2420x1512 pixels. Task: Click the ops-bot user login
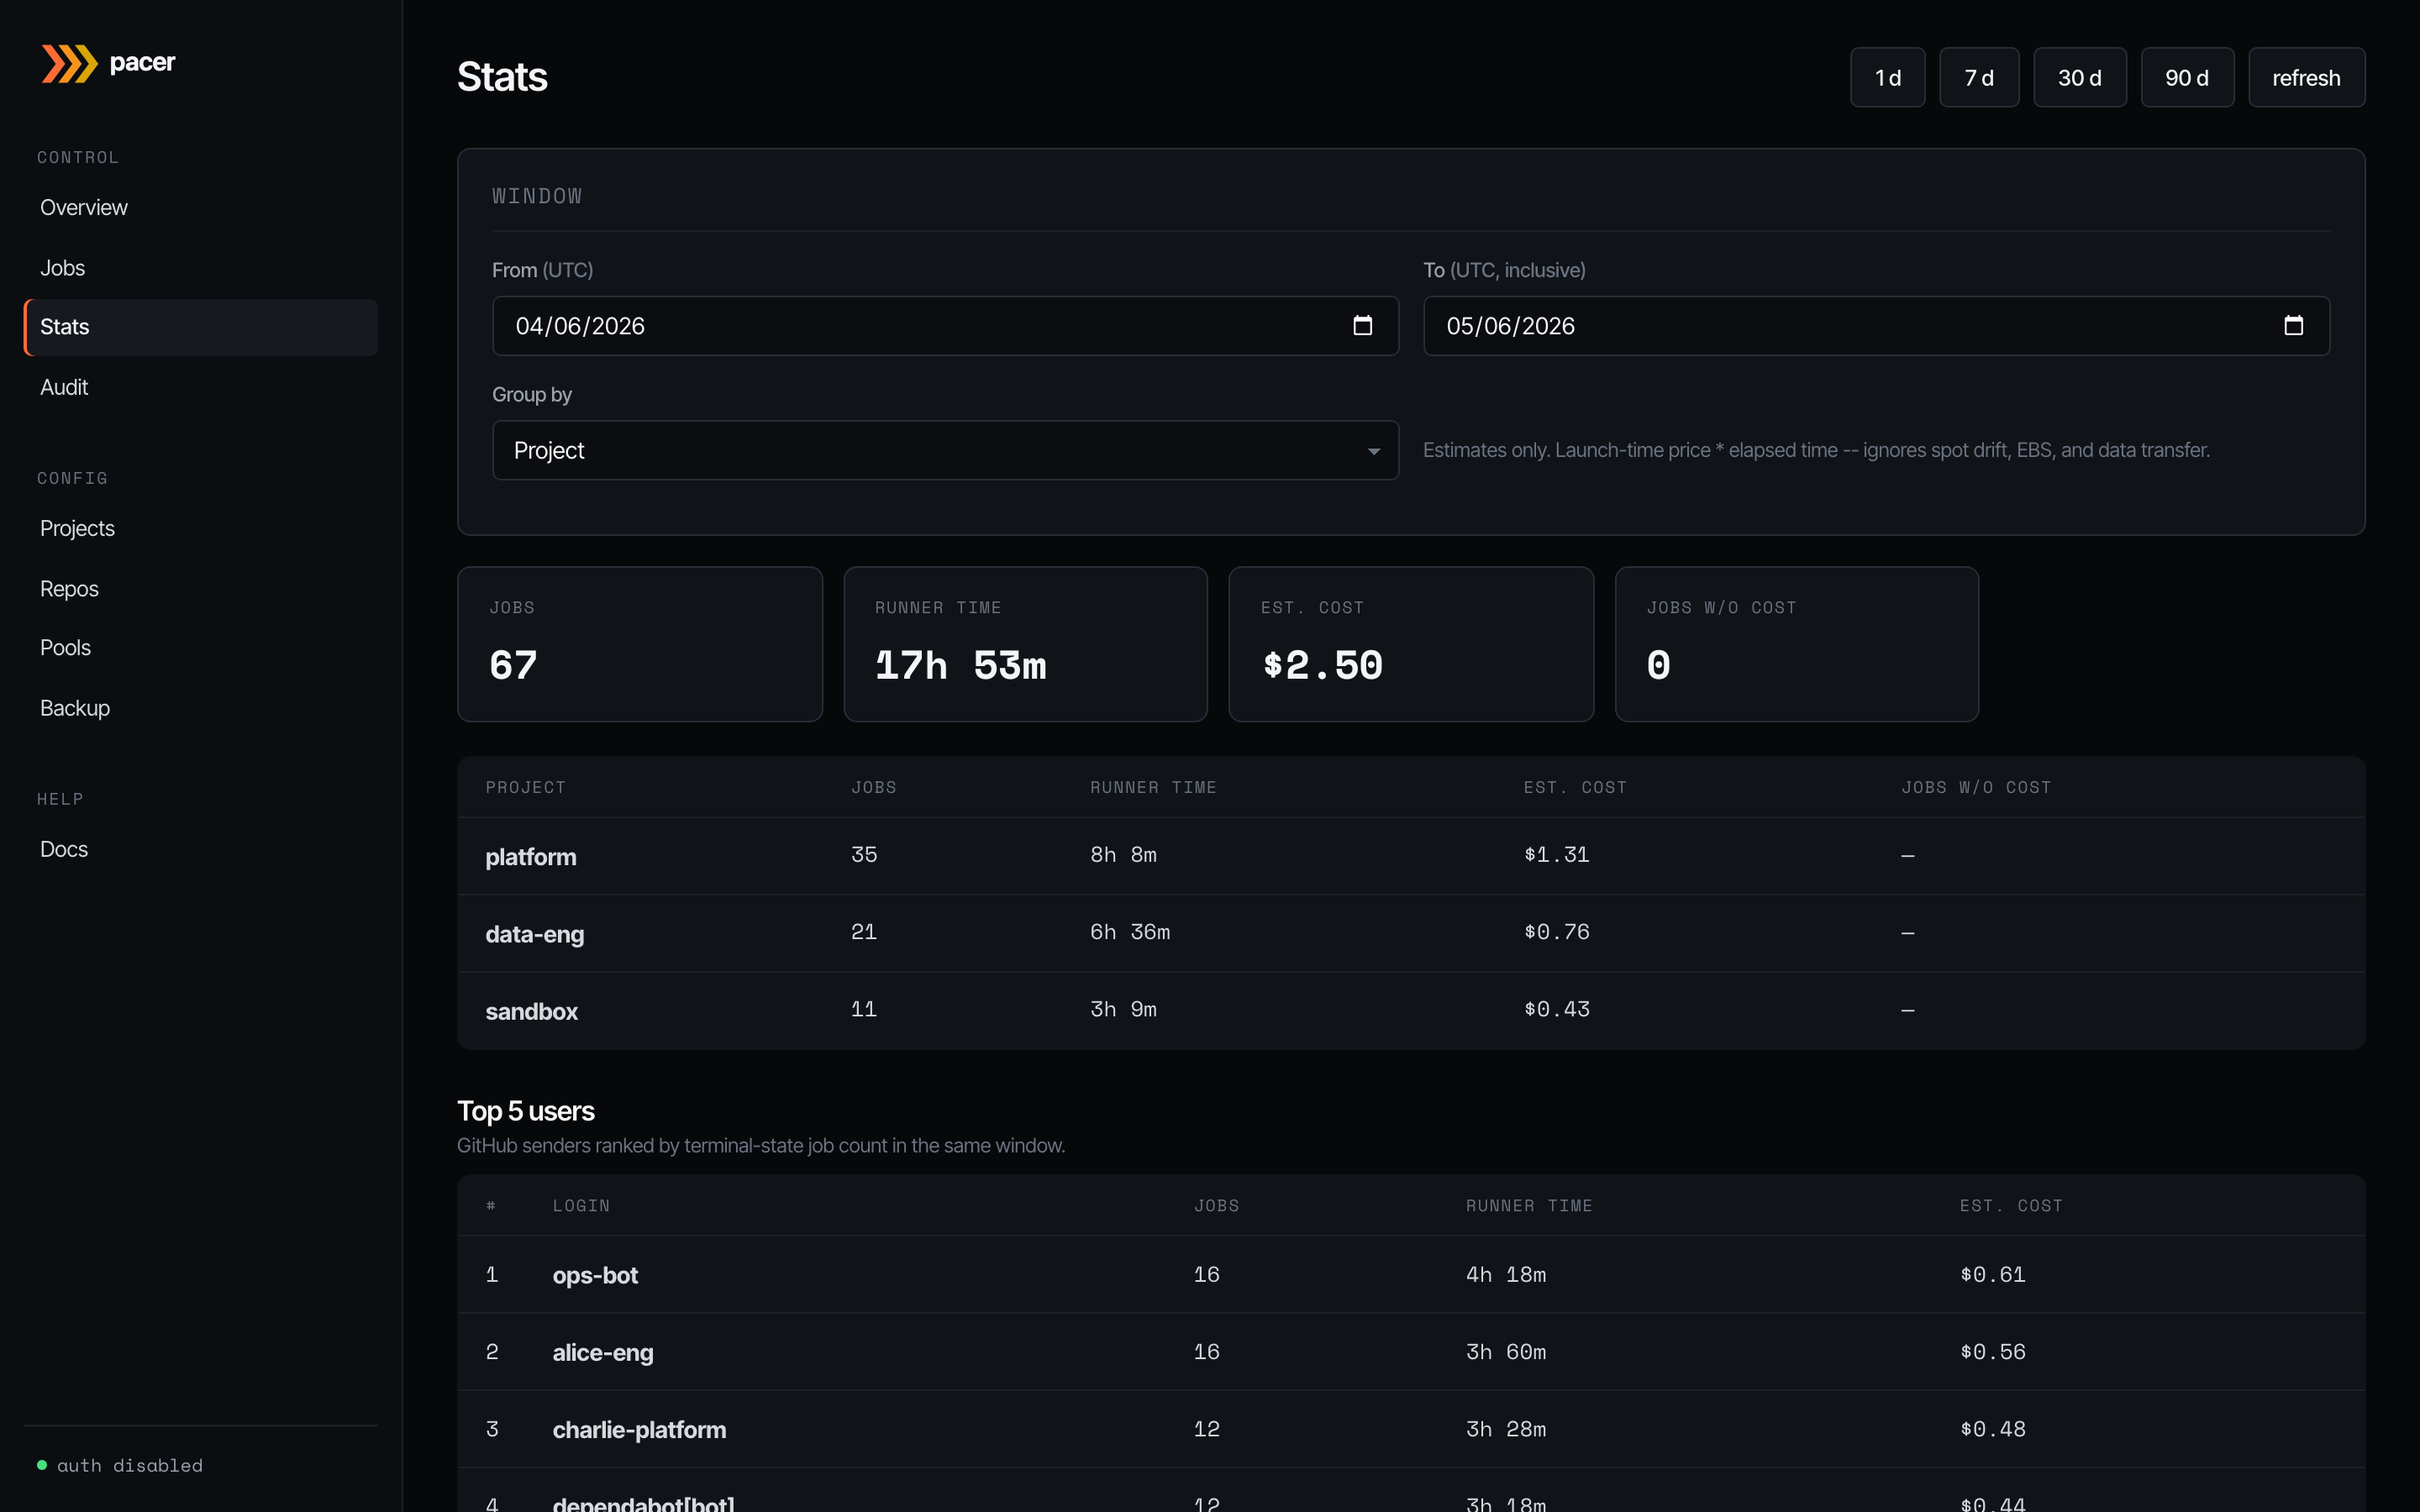click(x=595, y=1275)
